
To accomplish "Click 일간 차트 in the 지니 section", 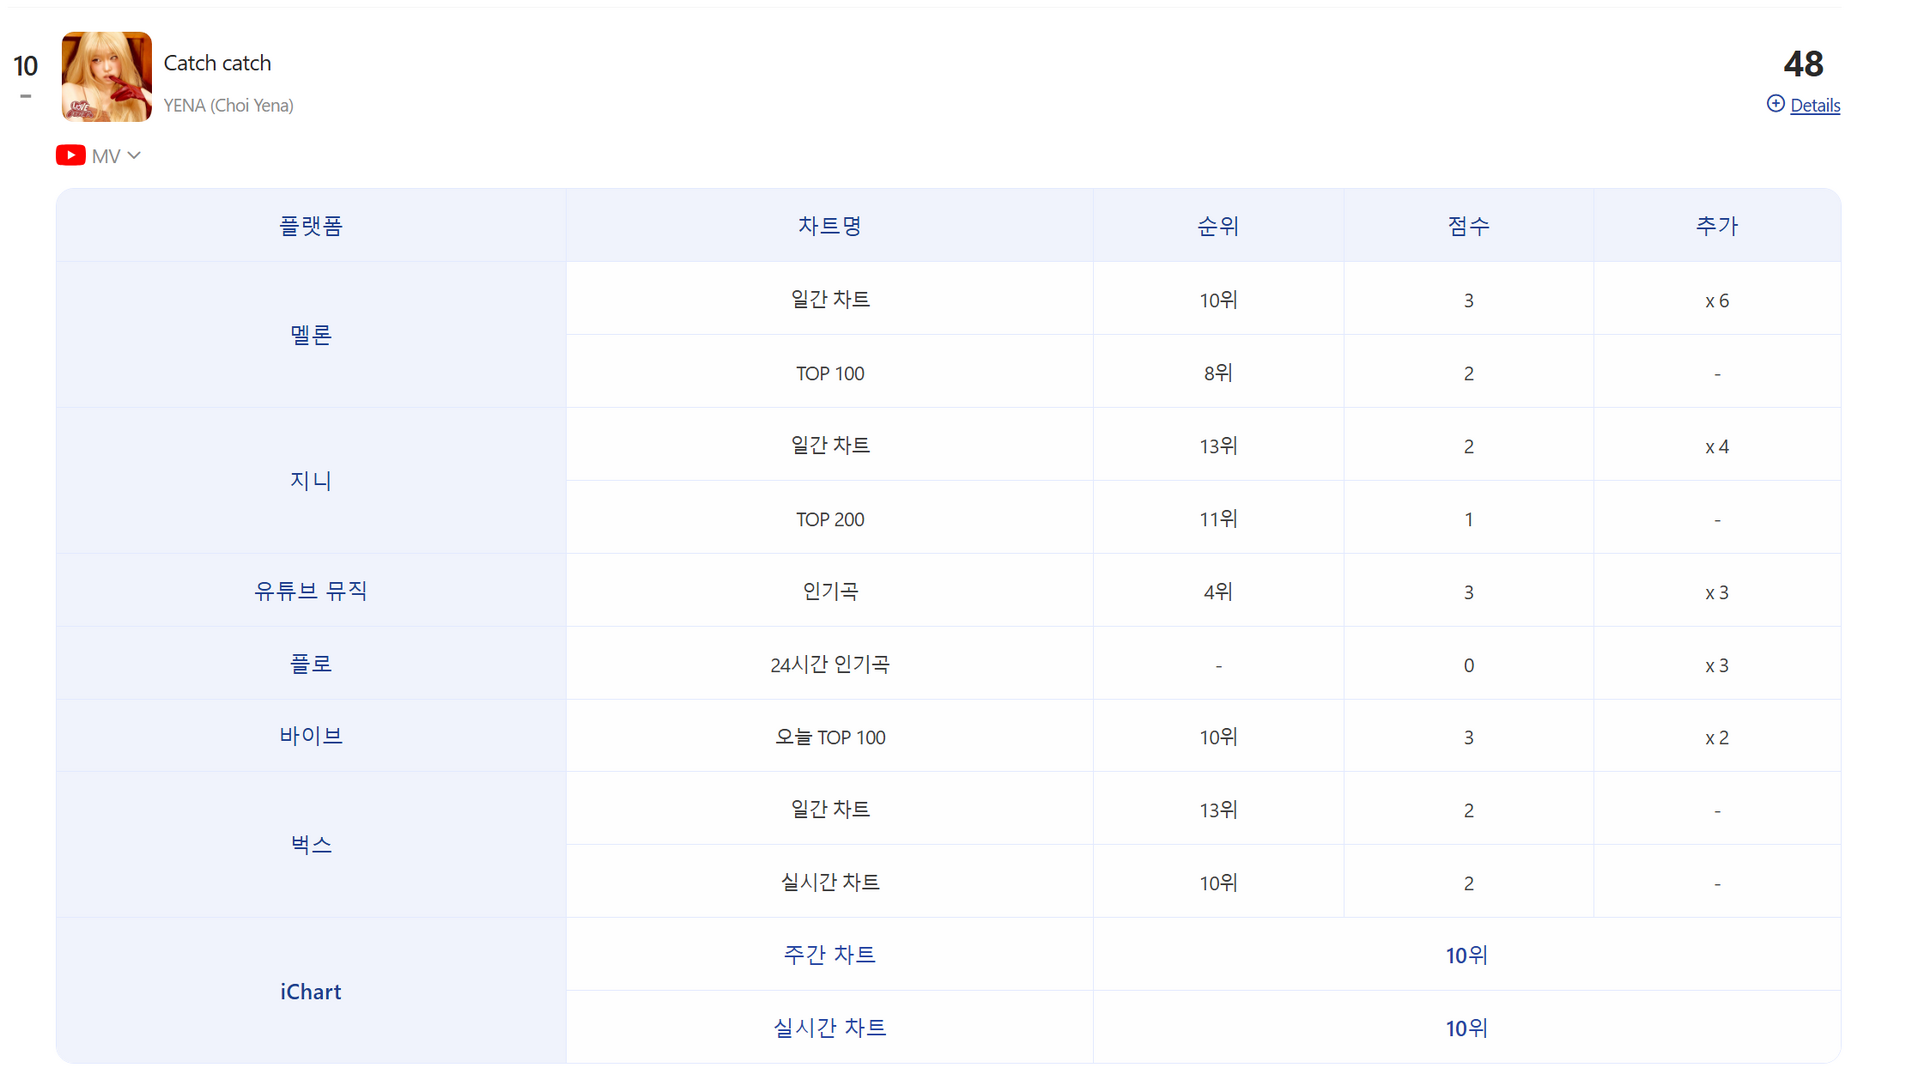I will (830, 445).
